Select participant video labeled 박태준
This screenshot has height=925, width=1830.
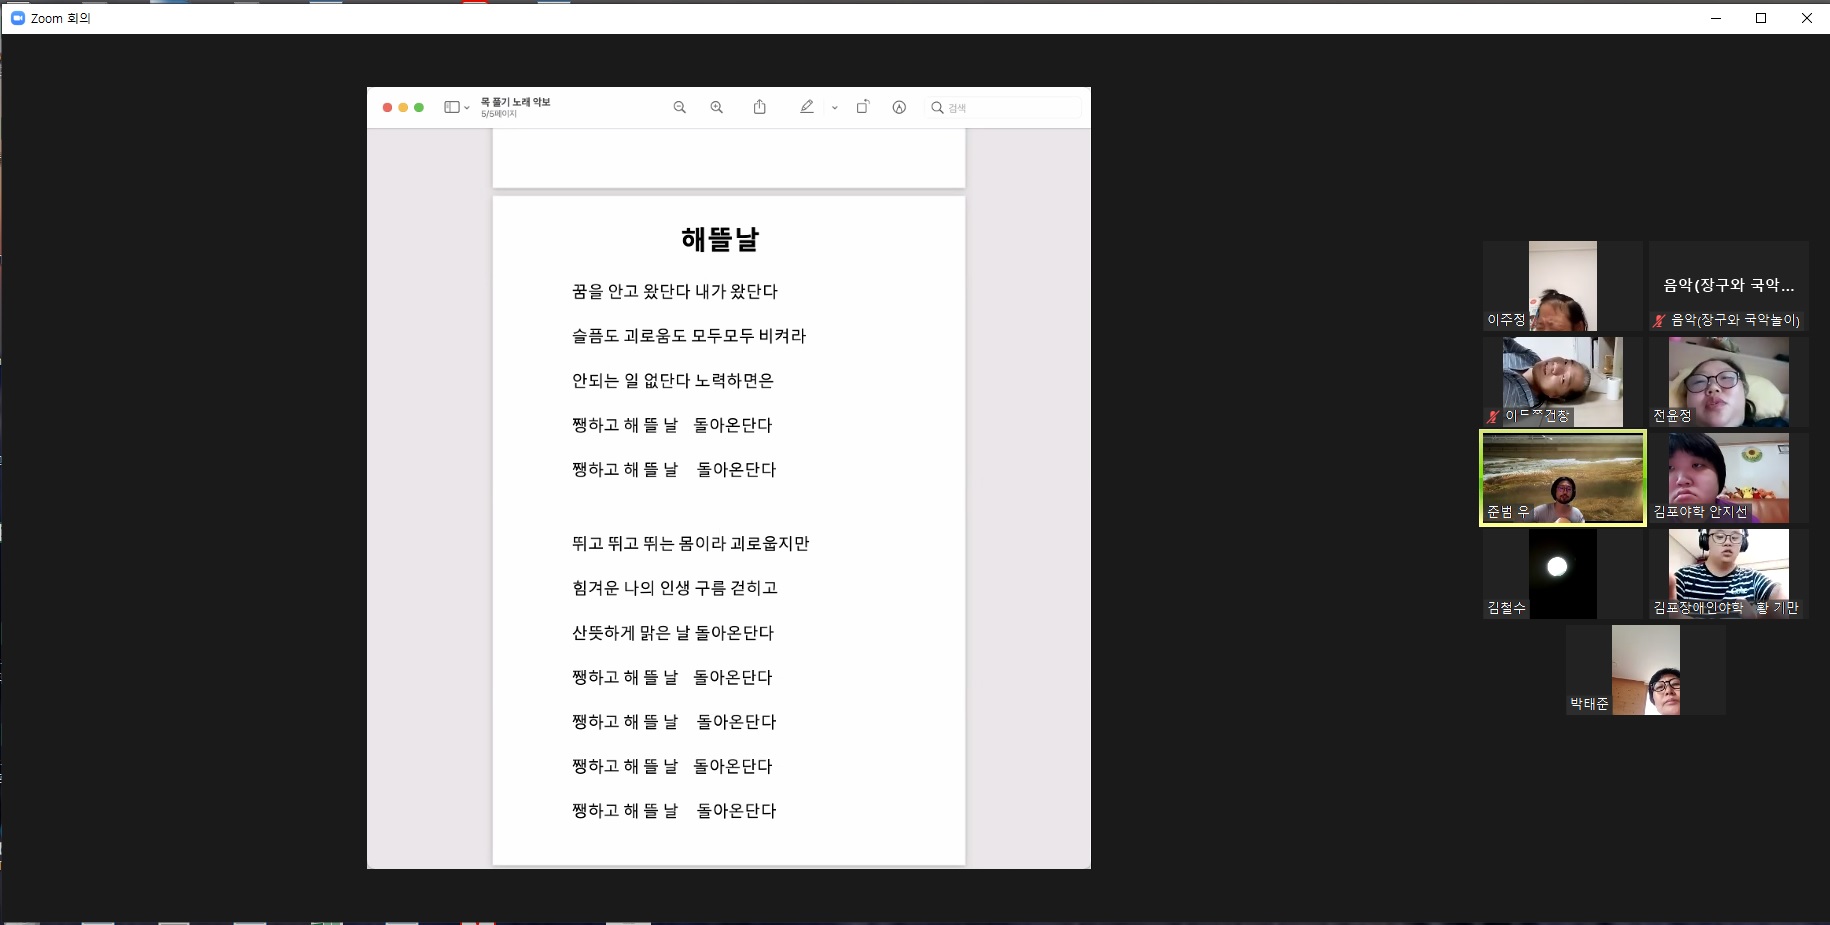1646,670
